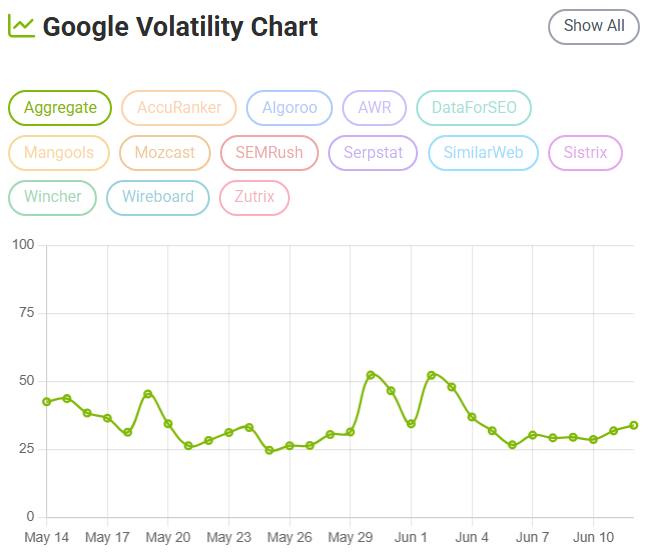
Task: Click the Show All button
Action: [x=594, y=27]
